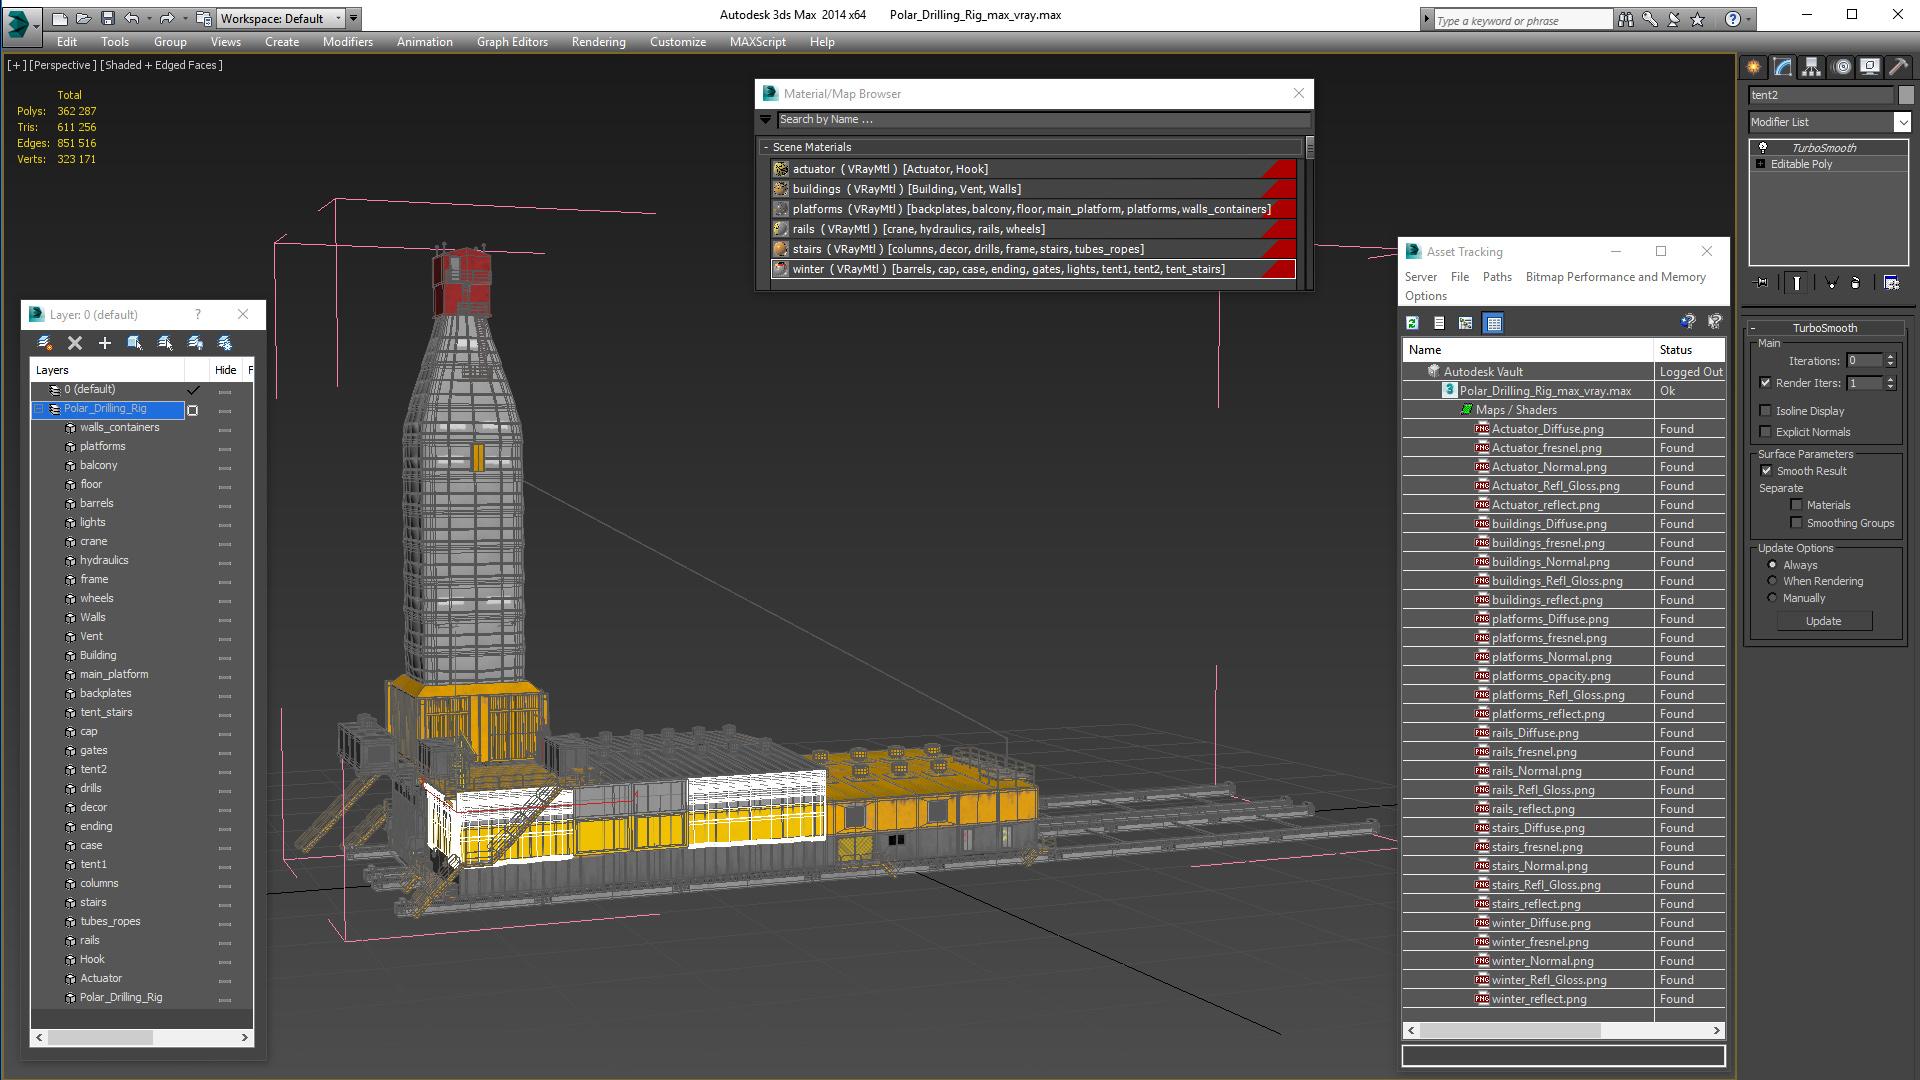
Task: Open Bitmap Performance and Memory menu
Action: [x=1615, y=277]
